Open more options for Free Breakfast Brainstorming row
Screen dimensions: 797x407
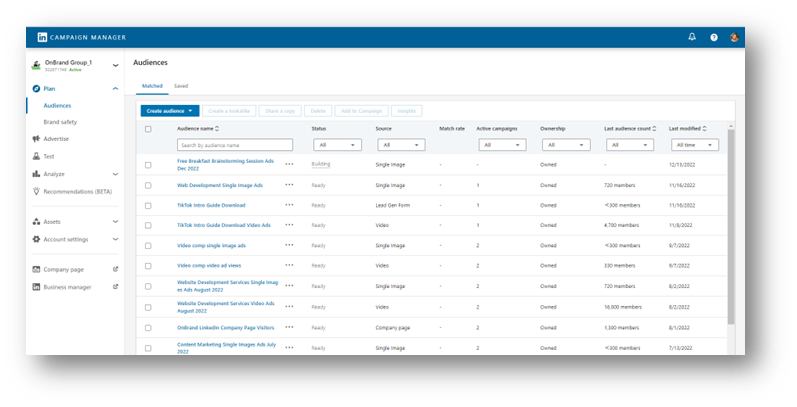tap(289, 164)
